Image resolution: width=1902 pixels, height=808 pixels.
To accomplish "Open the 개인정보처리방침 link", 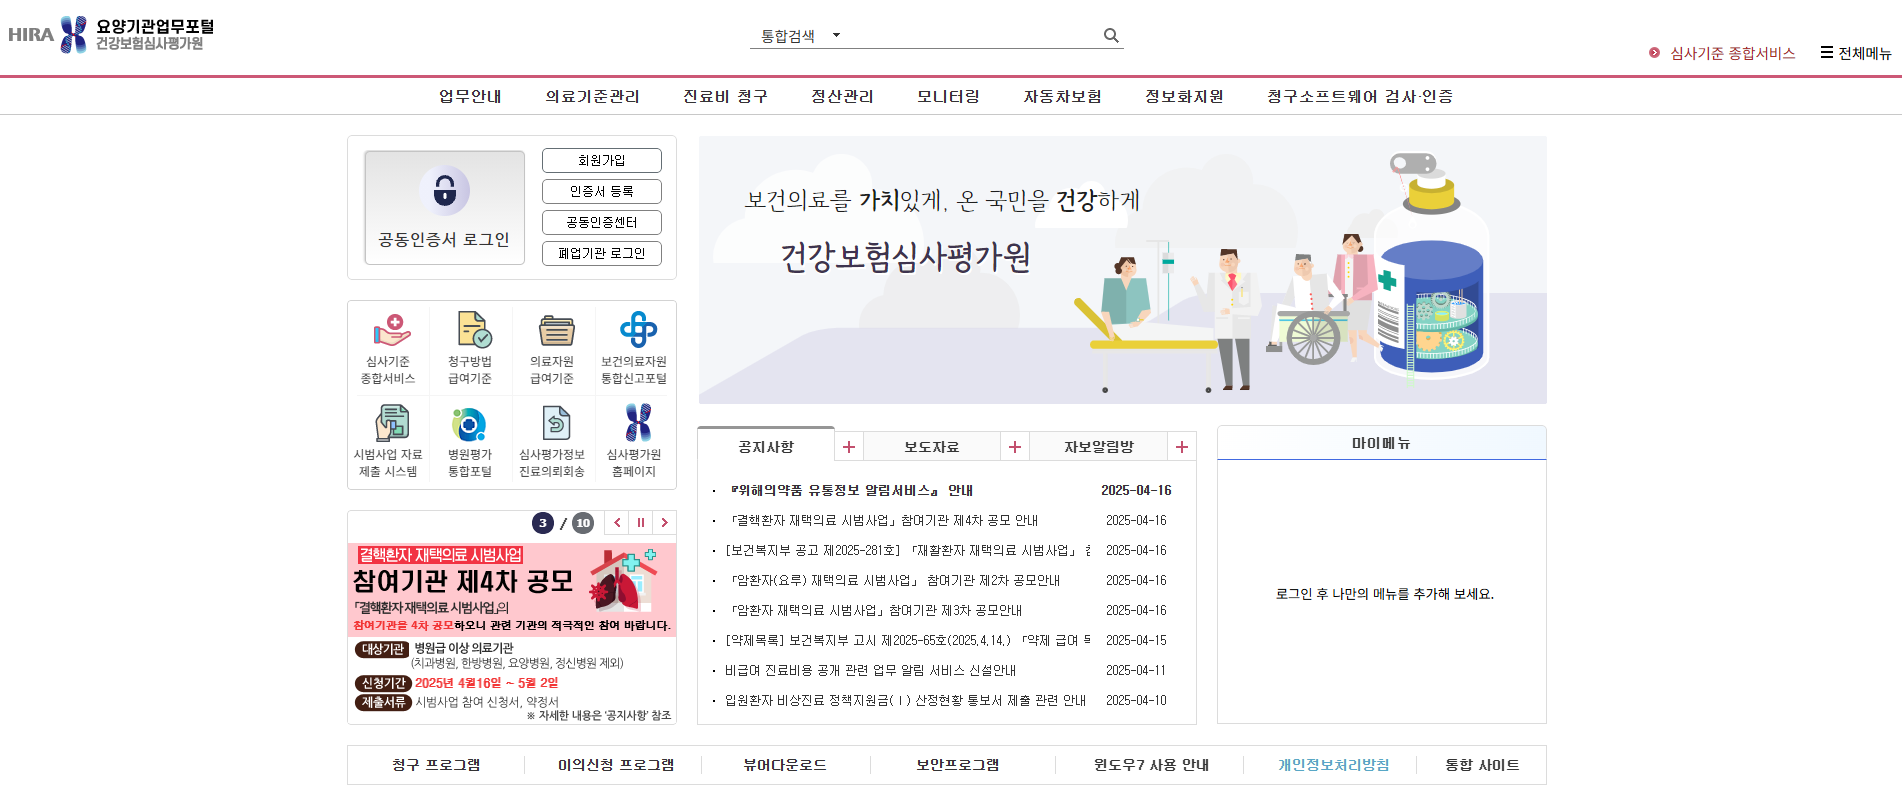I will point(1333,765).
